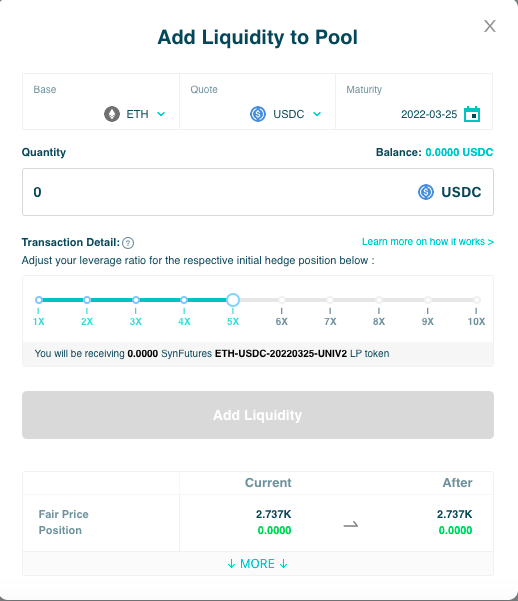Expand MORE details at the bottom
Viewport: 518px width, 601px height.
(x=258, y=564)
